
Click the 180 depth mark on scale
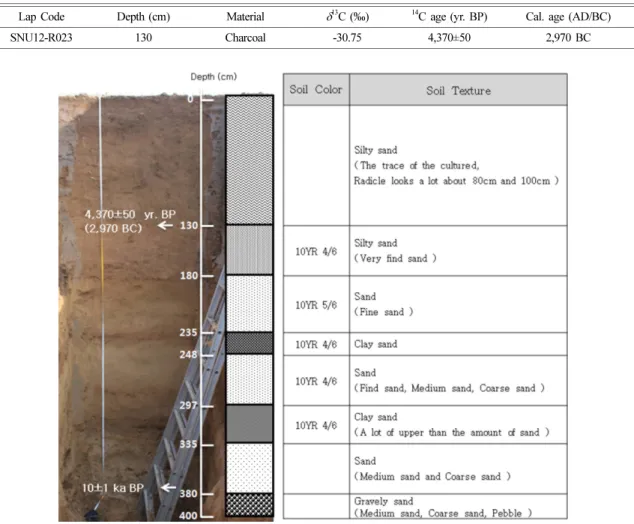(189, 276)
